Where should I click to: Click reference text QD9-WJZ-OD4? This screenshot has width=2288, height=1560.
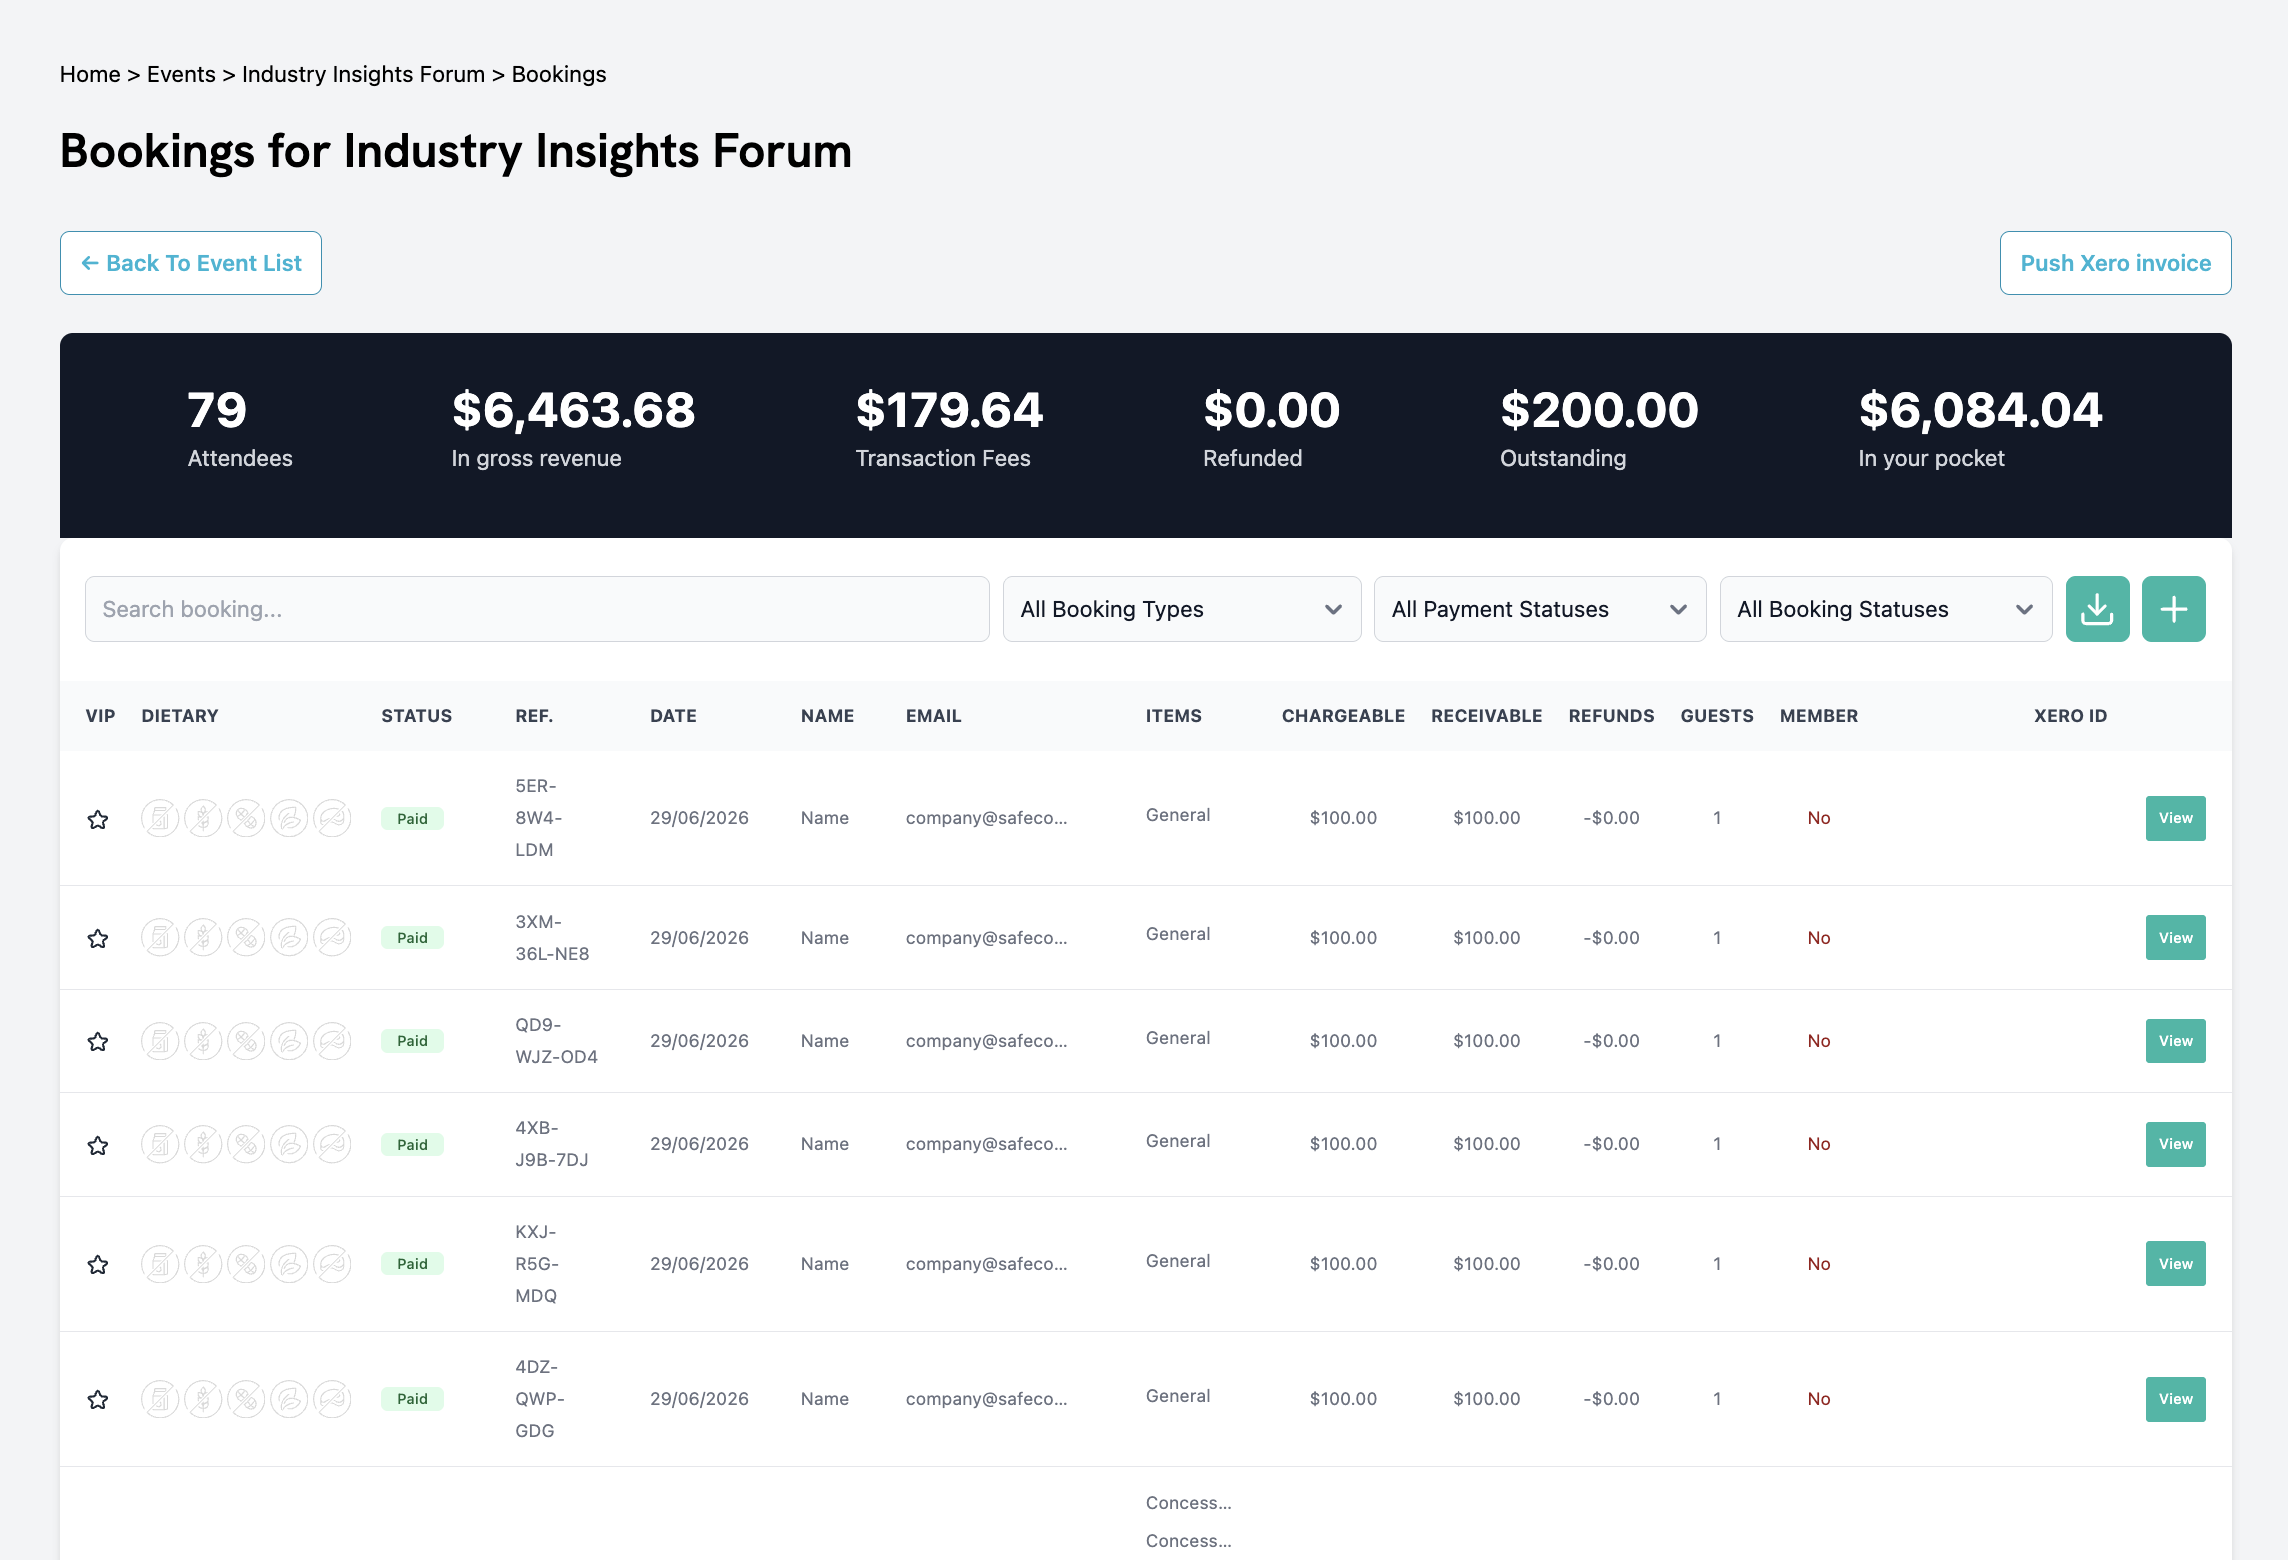556,1041
